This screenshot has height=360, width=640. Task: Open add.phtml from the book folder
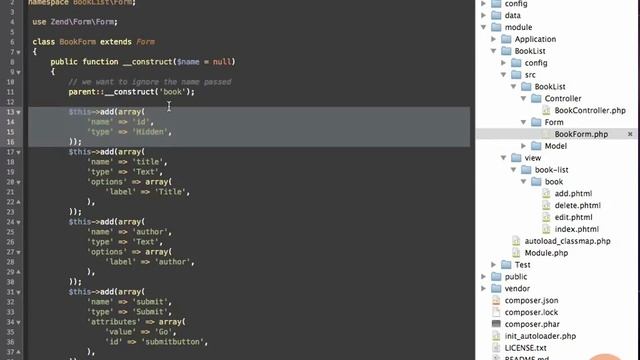(573, 193)
